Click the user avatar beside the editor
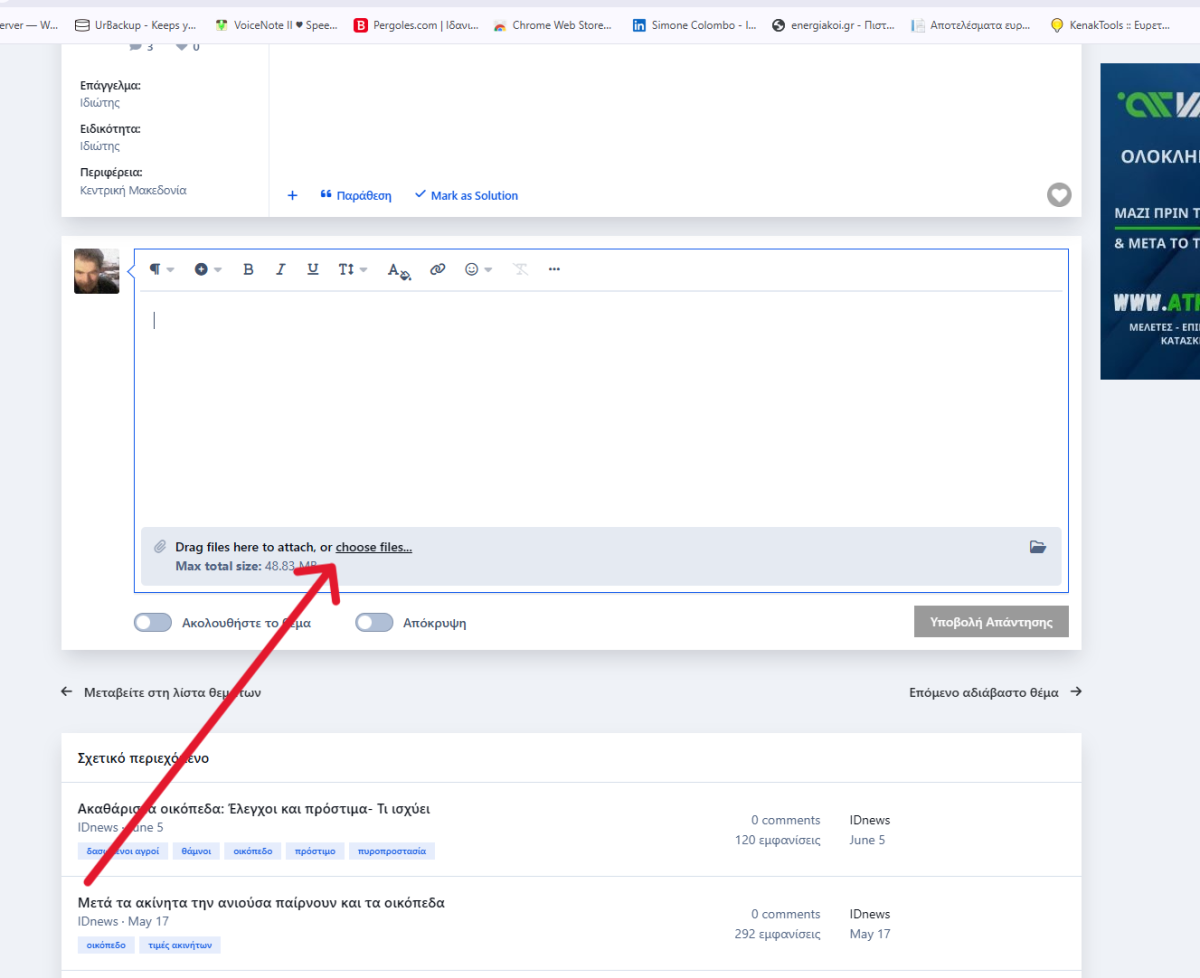The image size is (1200, 978). point(97,271)
